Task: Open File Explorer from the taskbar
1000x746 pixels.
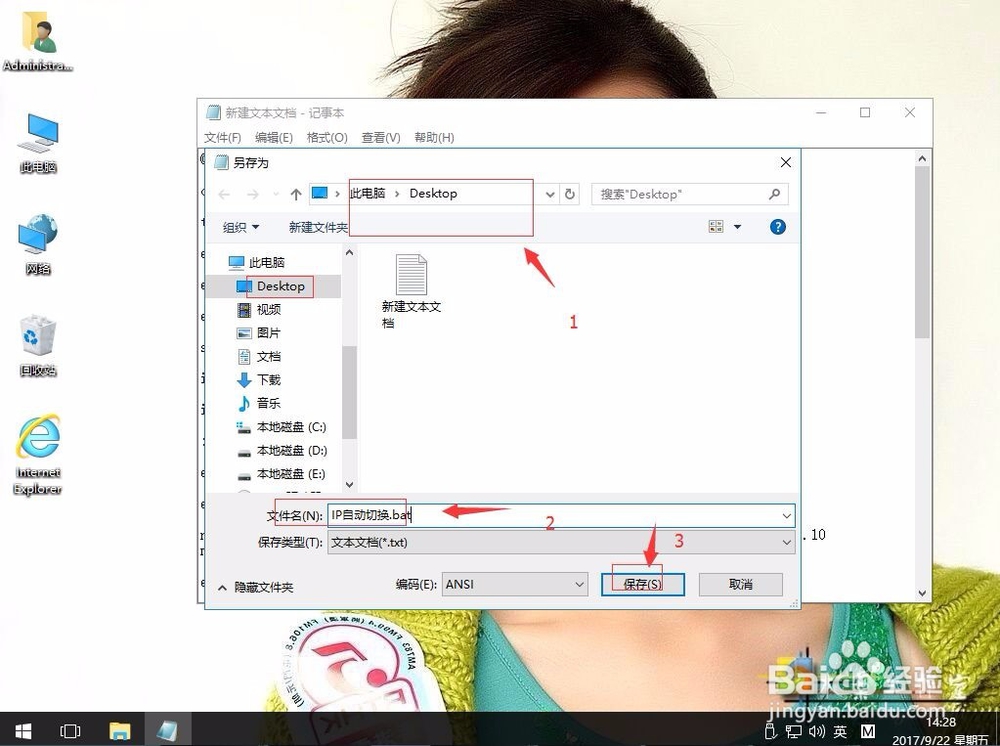Action: click(x=120, y=731)
